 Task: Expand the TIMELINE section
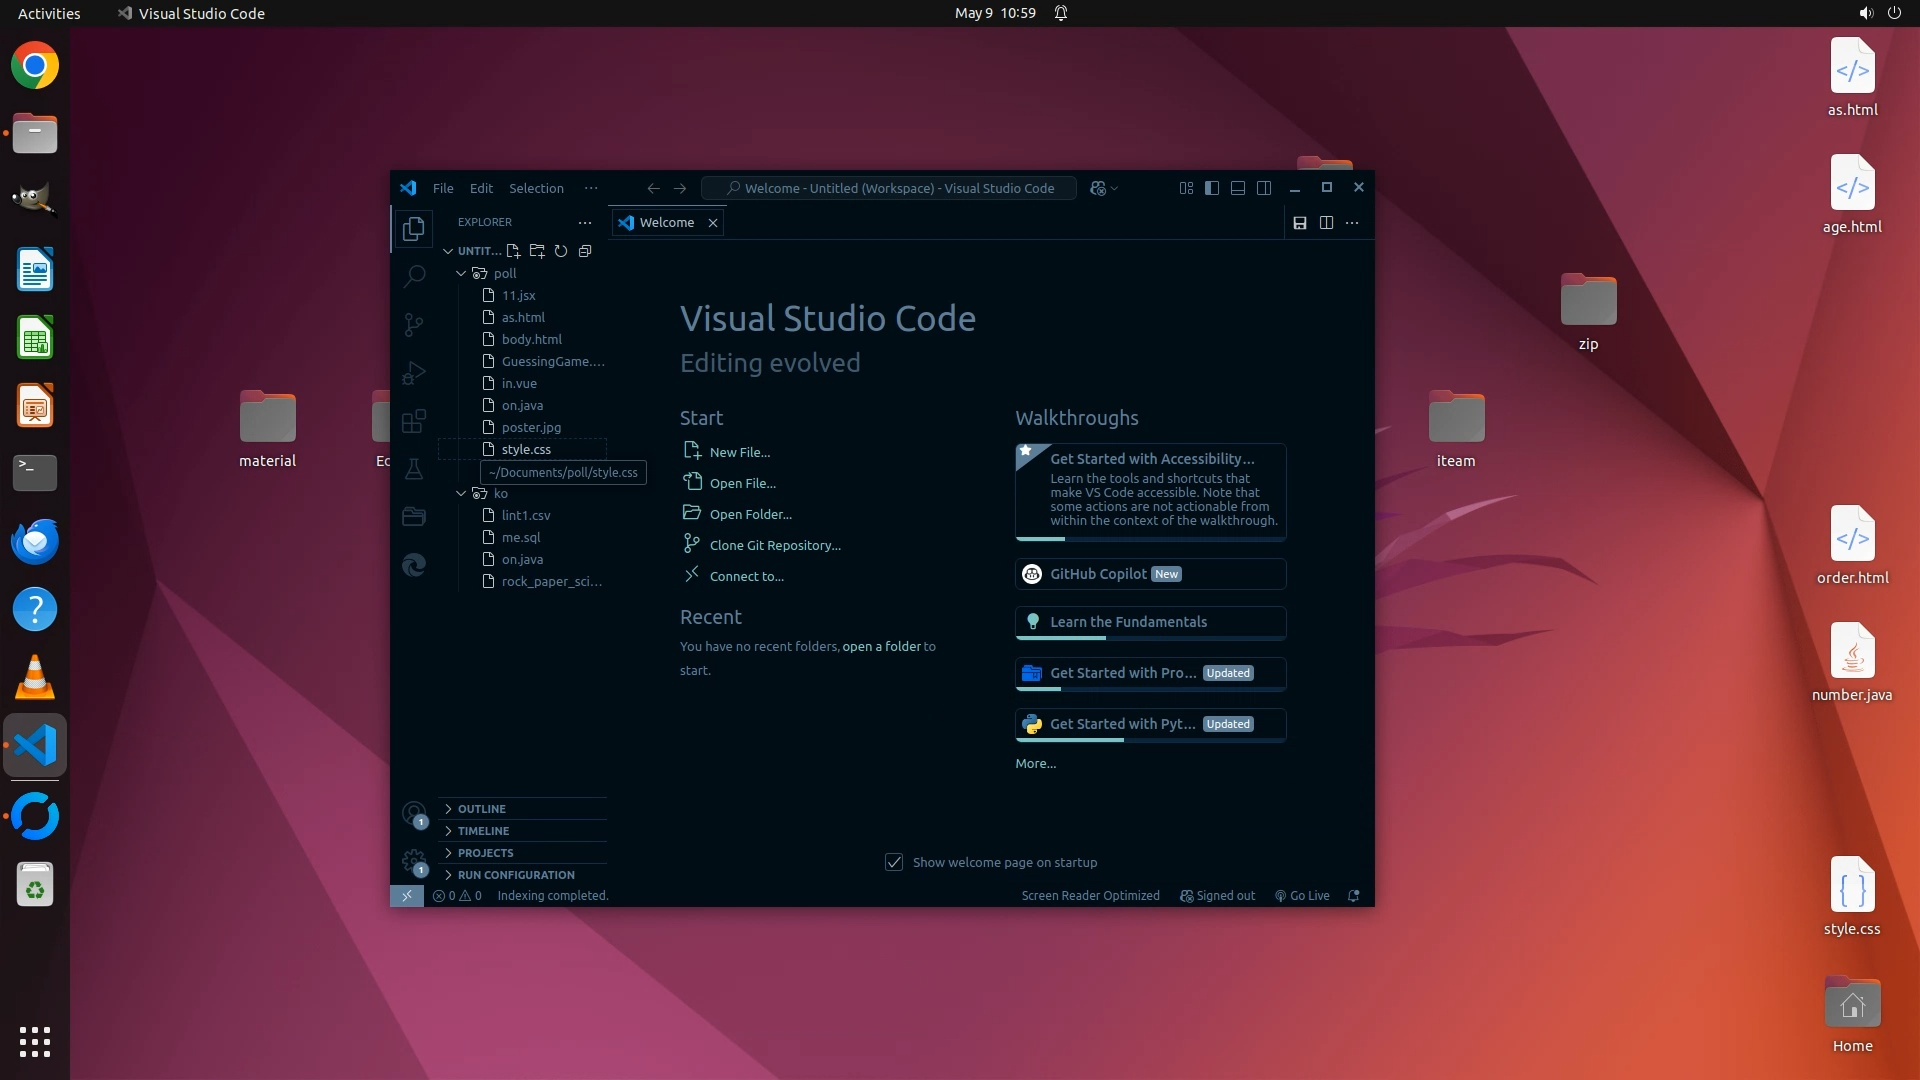483,831
